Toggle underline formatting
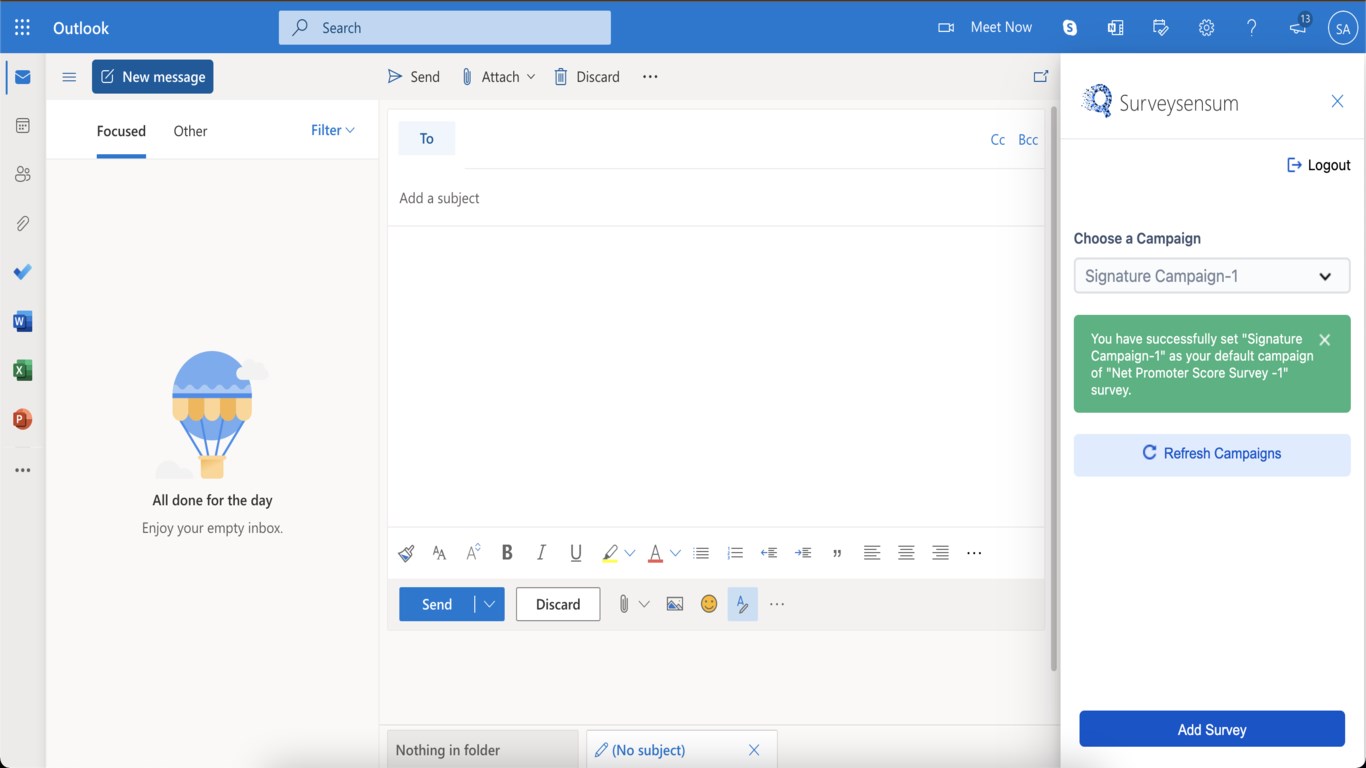The width and height of the screenshot is (1366, 768). point(575,553)
